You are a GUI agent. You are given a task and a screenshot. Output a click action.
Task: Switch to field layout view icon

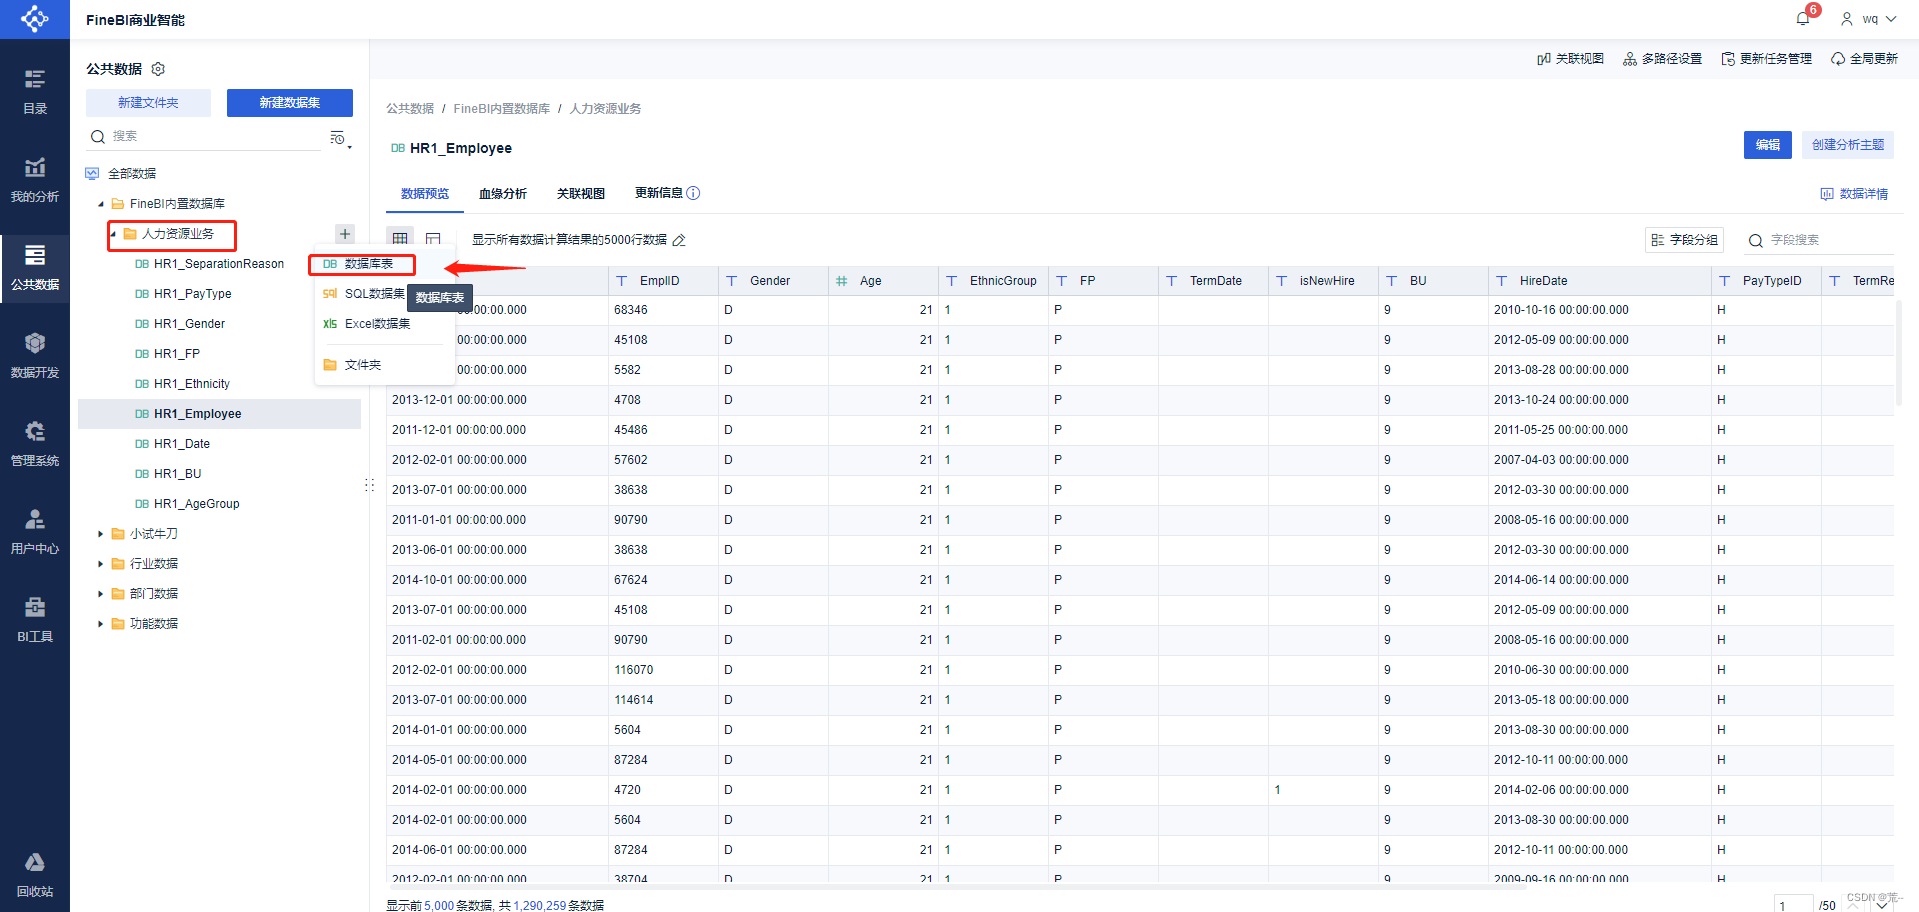click(x=433, y=239)
